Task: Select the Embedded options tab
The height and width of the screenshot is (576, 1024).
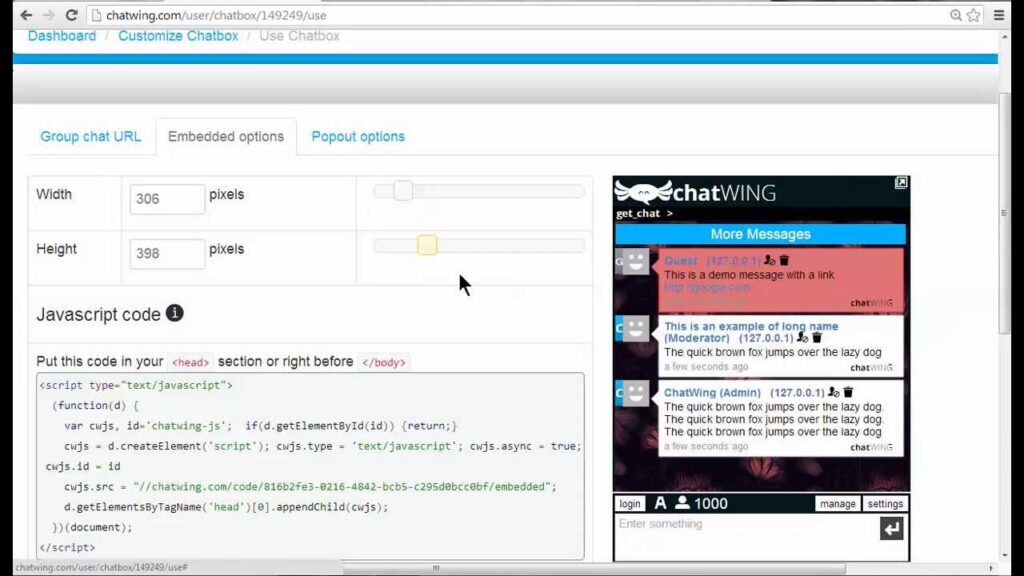Action: coord(226,136)
